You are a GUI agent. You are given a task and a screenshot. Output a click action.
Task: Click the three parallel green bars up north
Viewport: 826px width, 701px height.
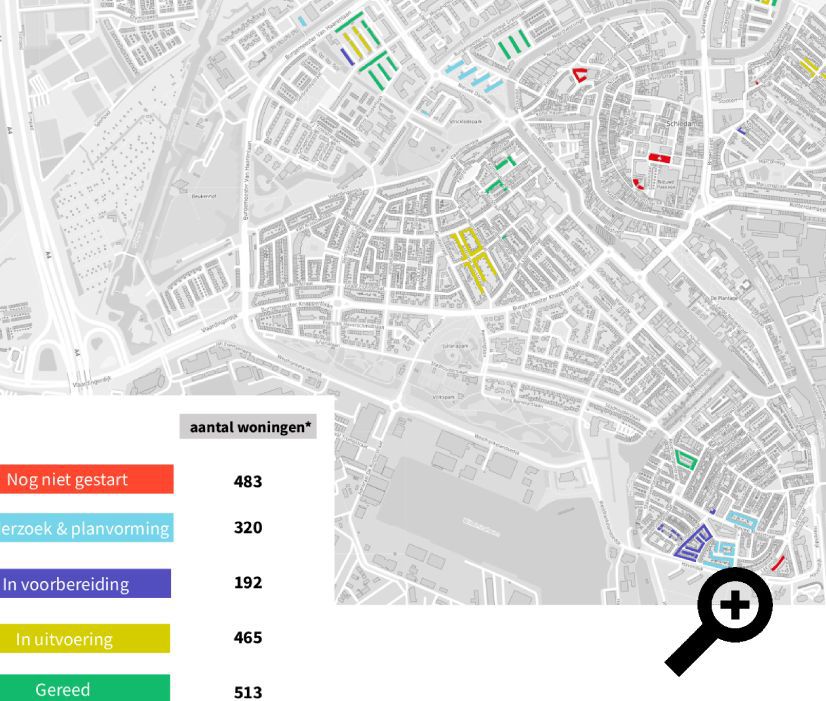coord(512,45)
